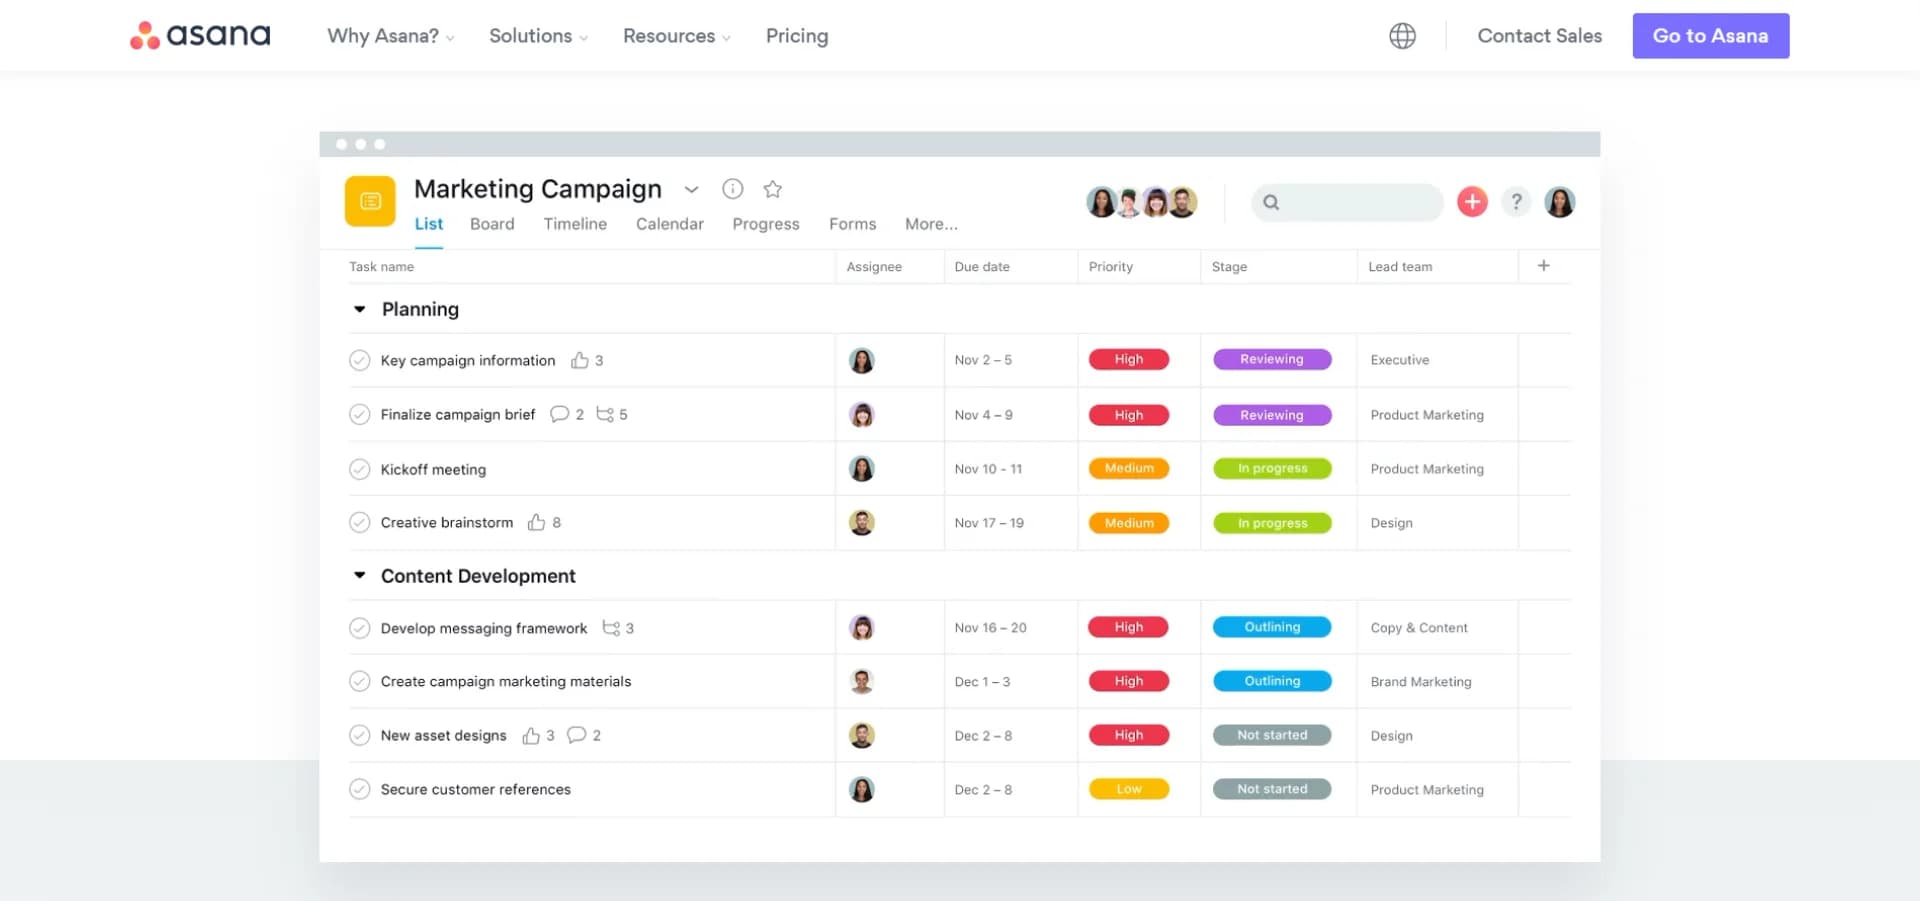Mark Kickoff meeting task complete
The image size is (1920, 901).
(359, 469)
